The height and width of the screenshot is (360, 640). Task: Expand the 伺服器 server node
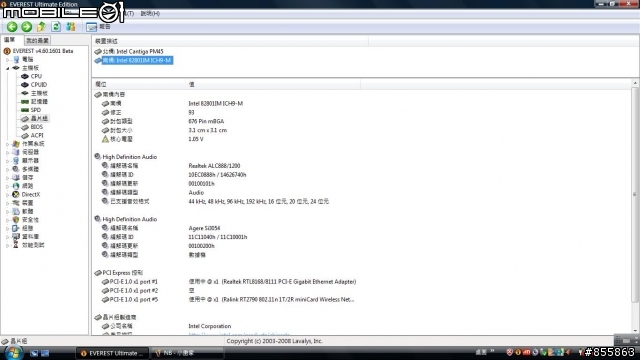7,152
